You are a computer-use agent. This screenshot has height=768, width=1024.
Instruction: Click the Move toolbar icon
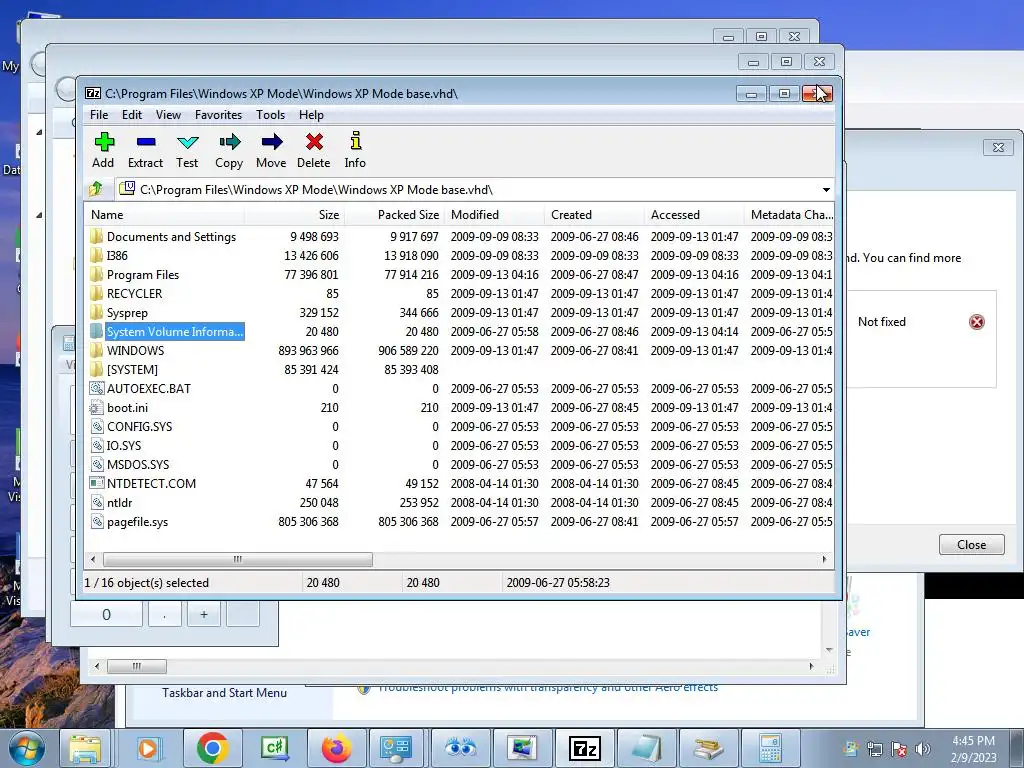[x=272, y=142]
